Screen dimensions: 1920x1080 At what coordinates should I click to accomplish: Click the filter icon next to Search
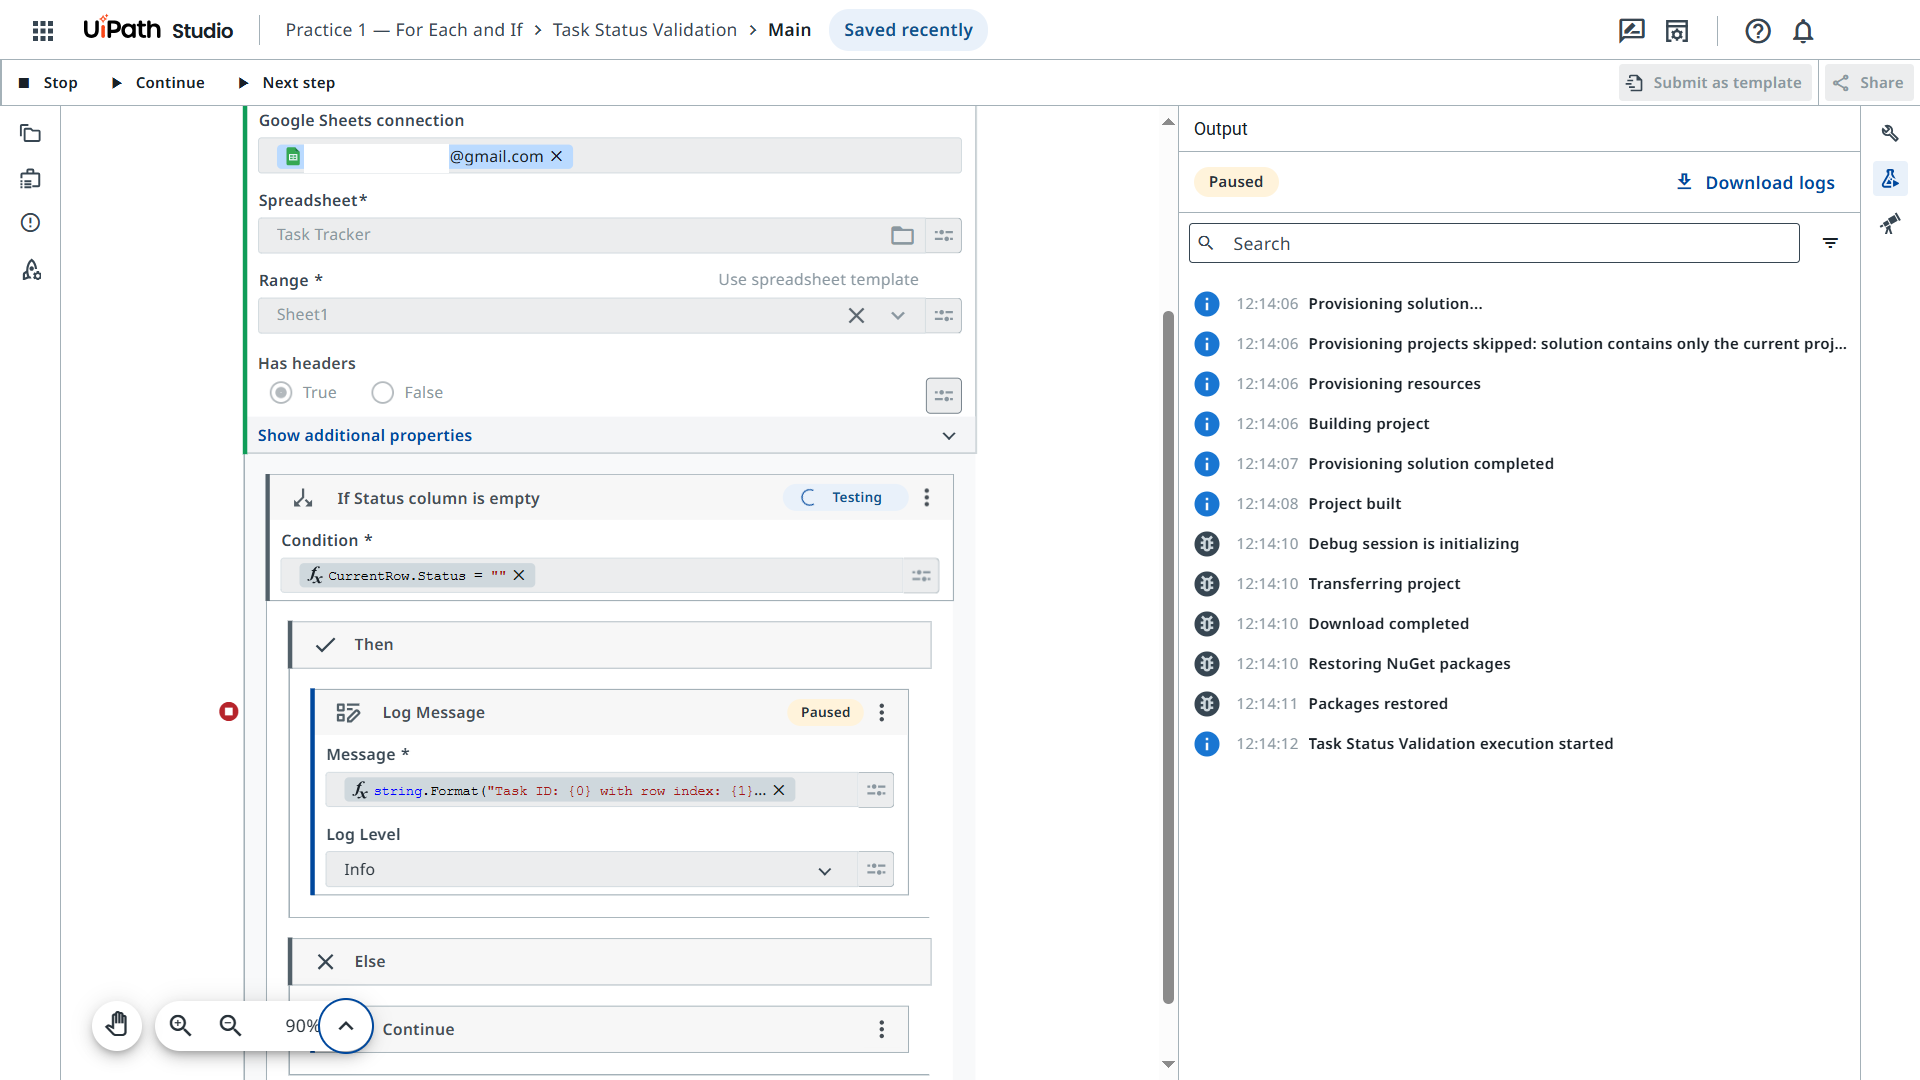tap(1830, 243)
